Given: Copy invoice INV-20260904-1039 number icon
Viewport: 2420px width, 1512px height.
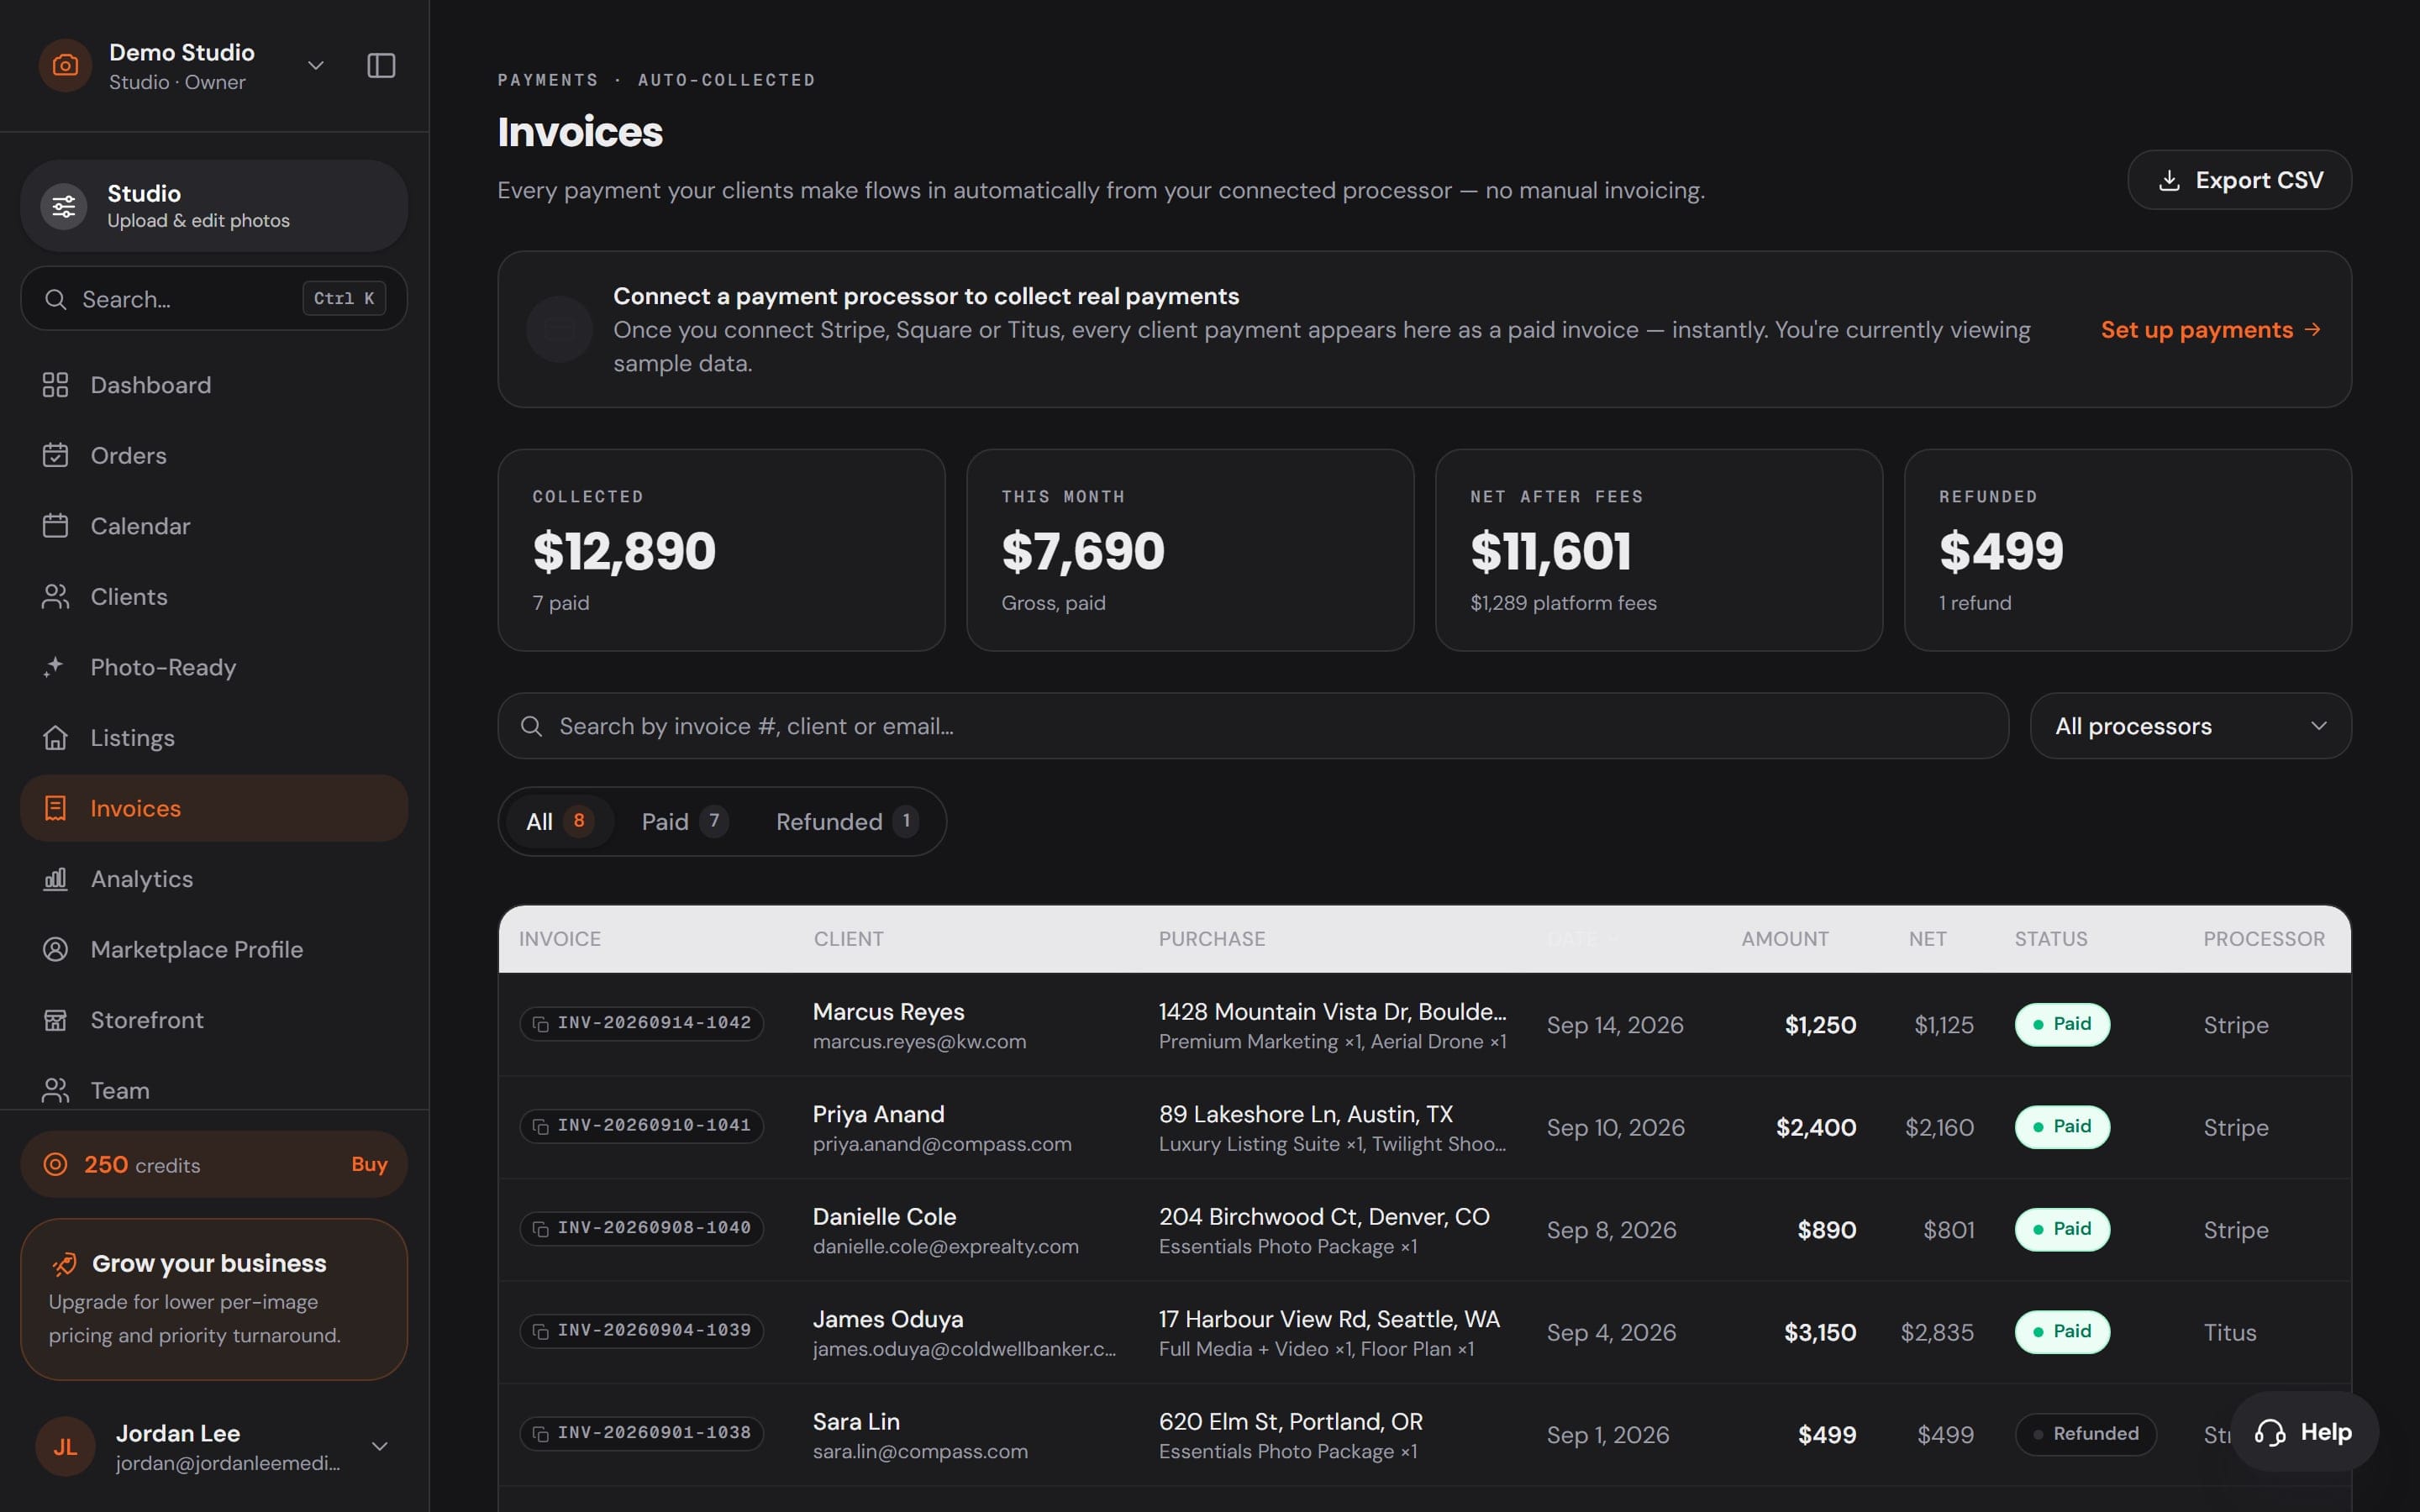Looking at the screenshot, I should (541, 1332).
